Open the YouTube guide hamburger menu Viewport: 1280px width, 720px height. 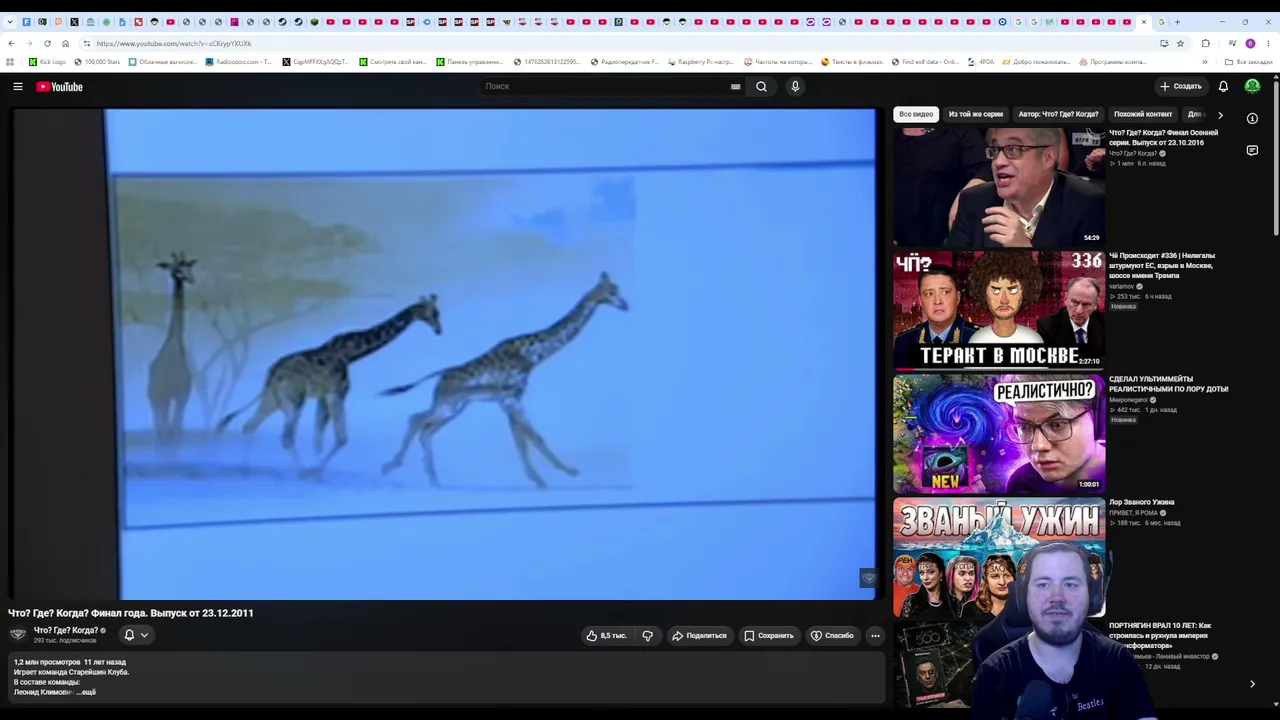[18, 87]
